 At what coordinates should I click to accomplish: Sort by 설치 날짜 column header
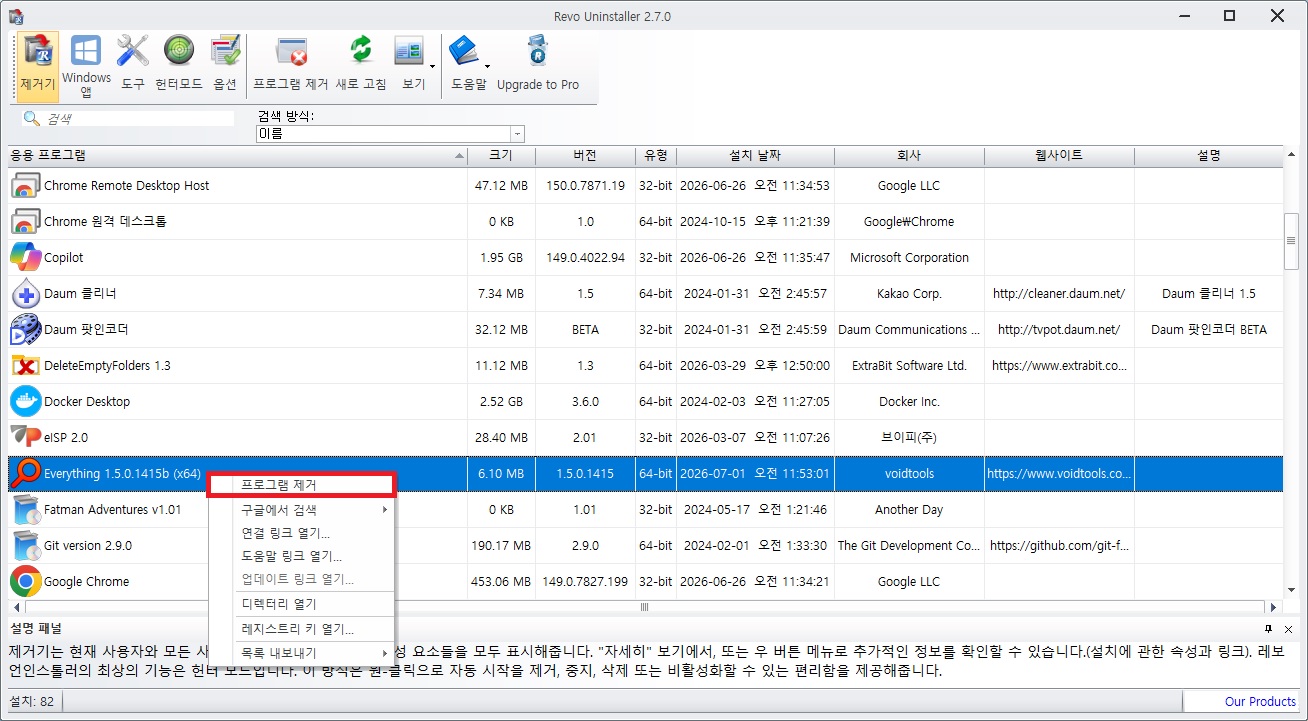pos(755,156)
